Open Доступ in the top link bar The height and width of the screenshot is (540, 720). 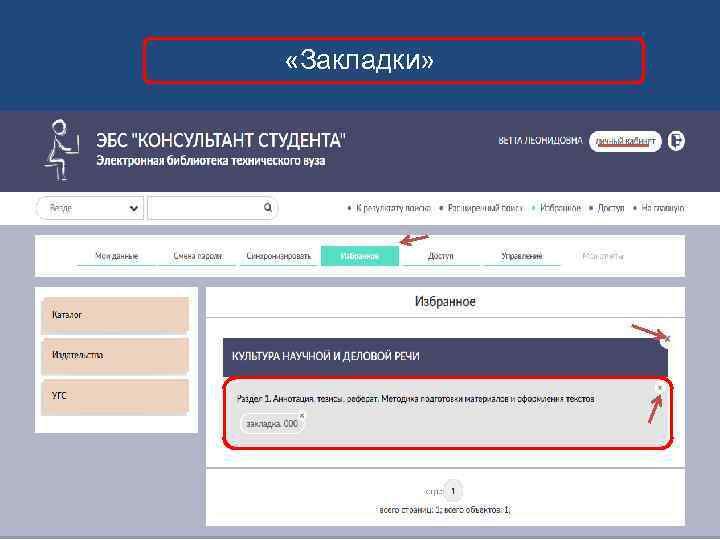(611, 208)
